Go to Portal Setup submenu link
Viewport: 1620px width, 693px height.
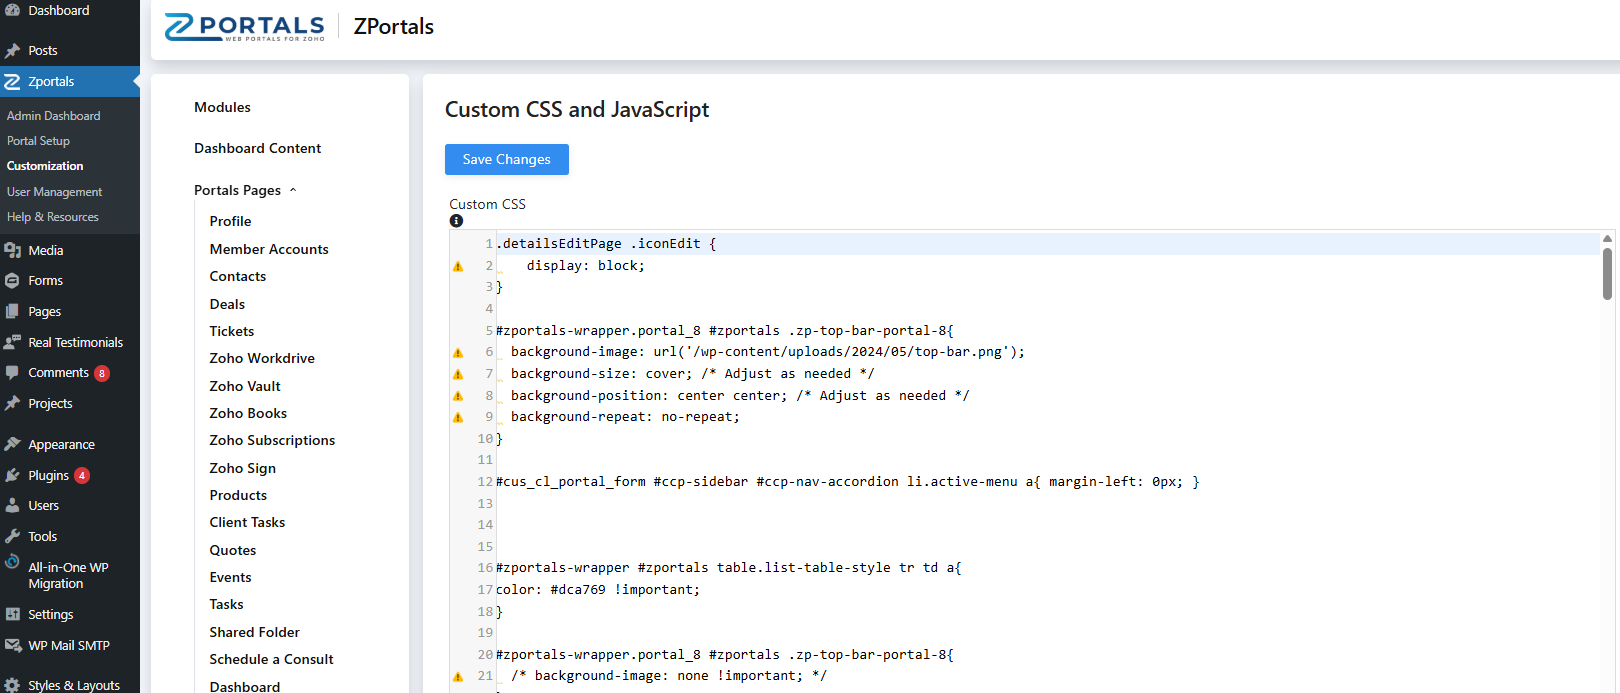pos(38,141)
